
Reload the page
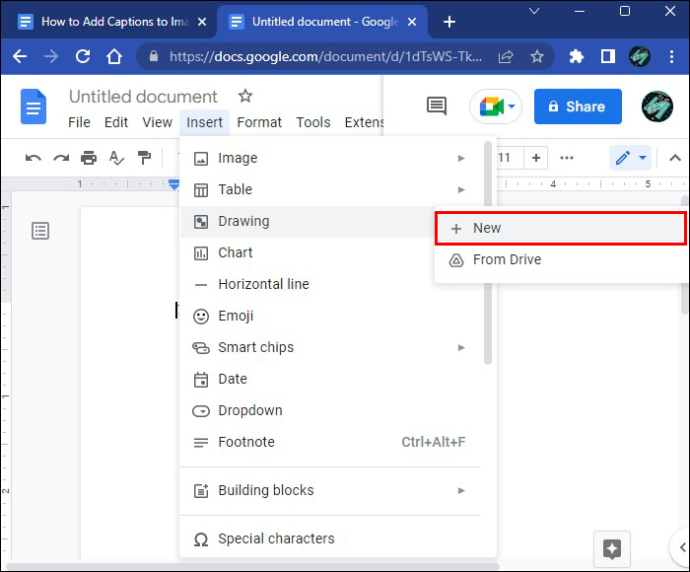pos(83,56)
